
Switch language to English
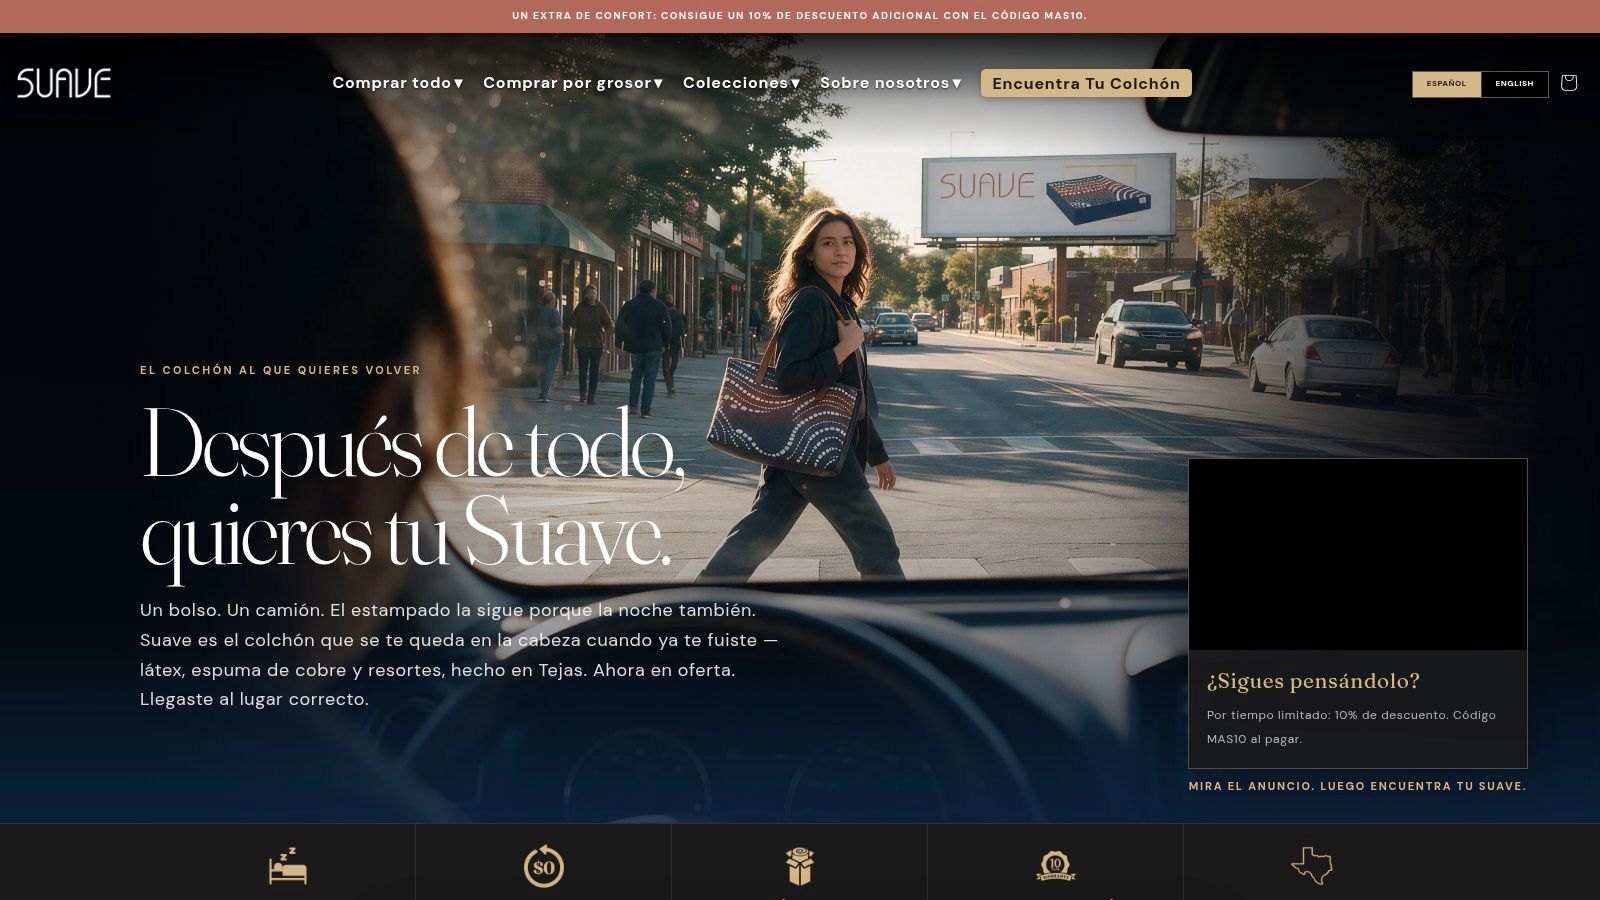click(x=1514, y=84)
